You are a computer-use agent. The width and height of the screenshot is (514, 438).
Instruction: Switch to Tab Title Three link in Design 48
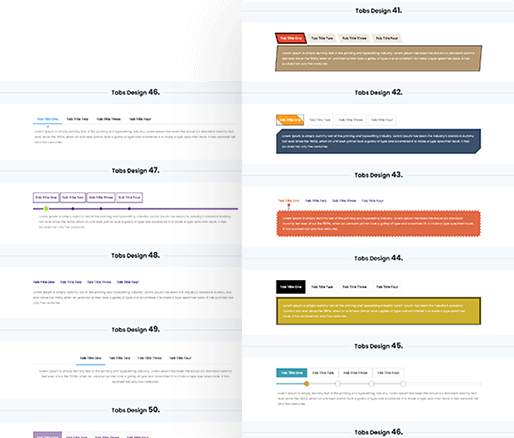[99, 282]
